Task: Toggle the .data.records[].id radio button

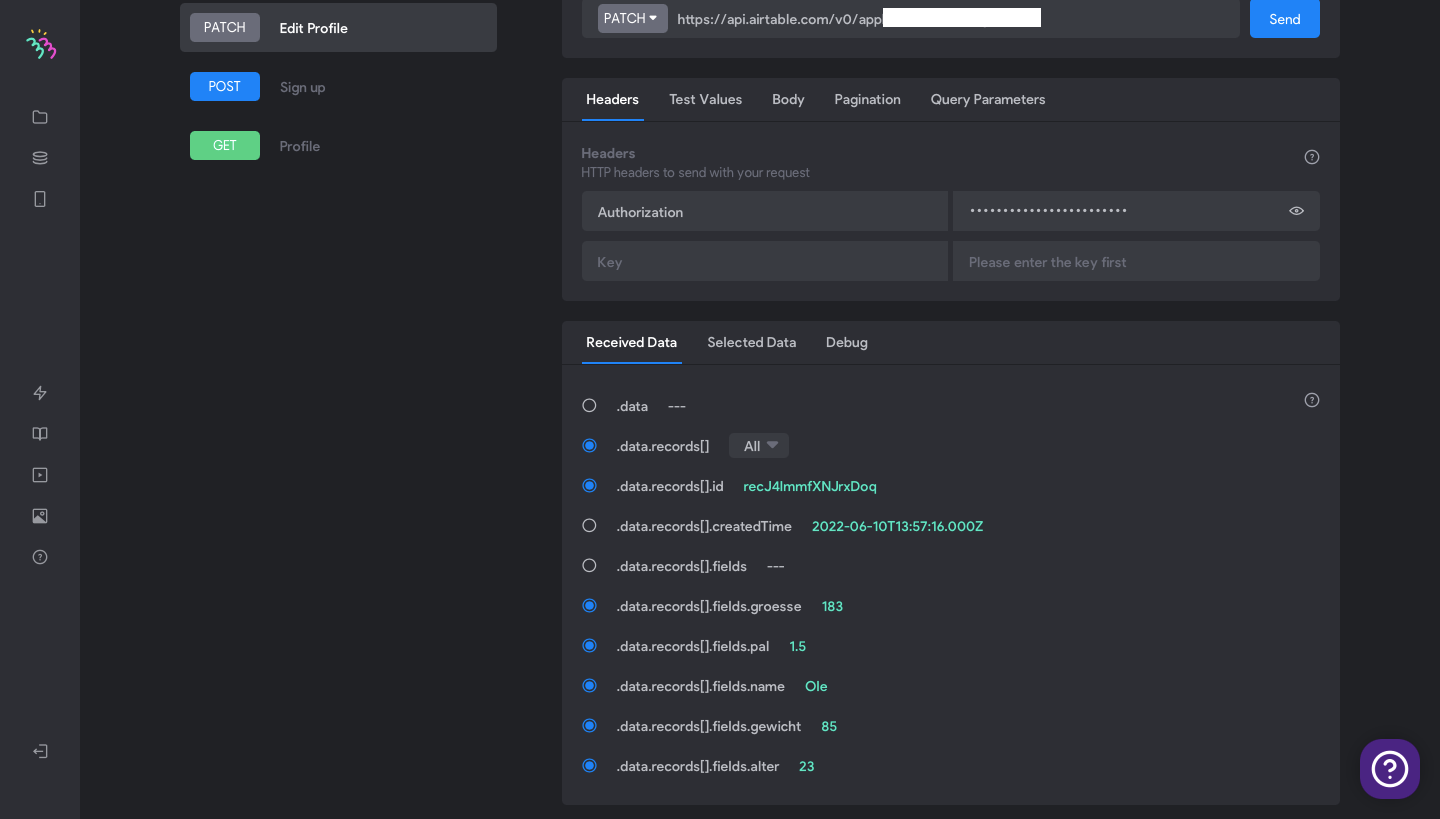Action: tap(589, 485)
